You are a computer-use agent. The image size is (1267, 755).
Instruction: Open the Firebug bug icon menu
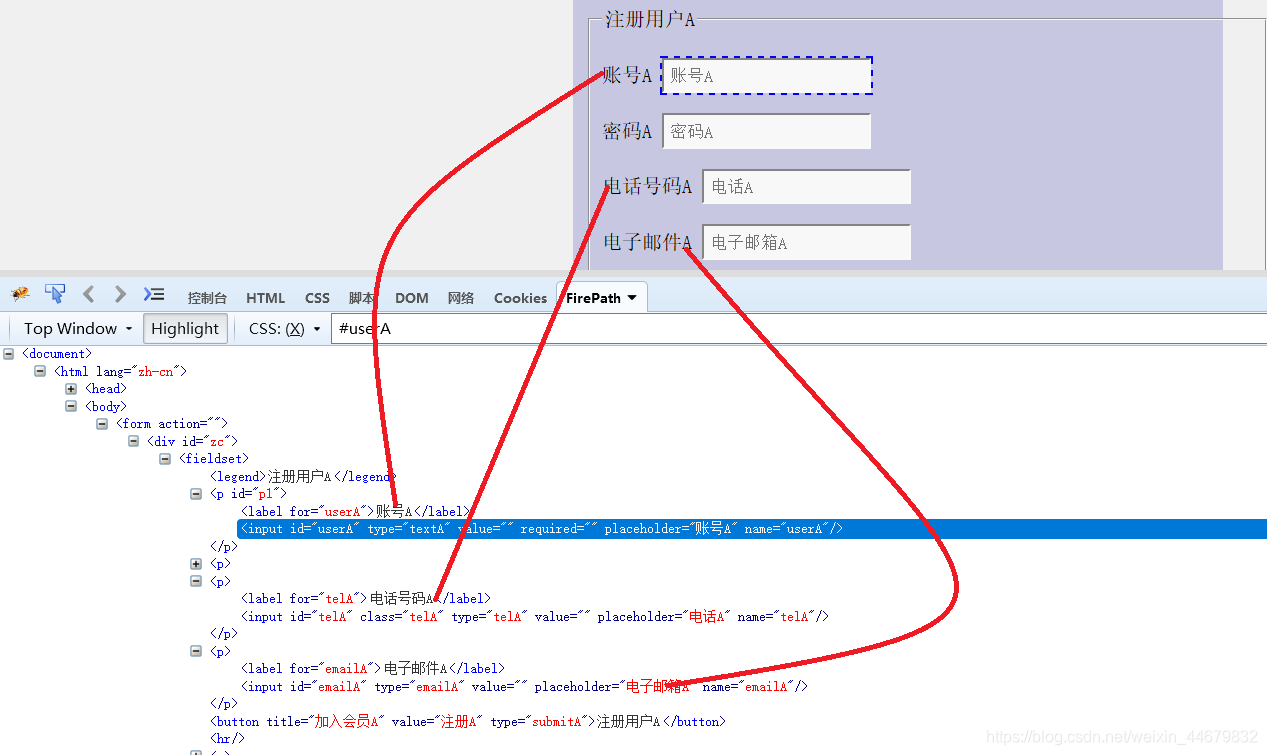(x=20, y=294)
